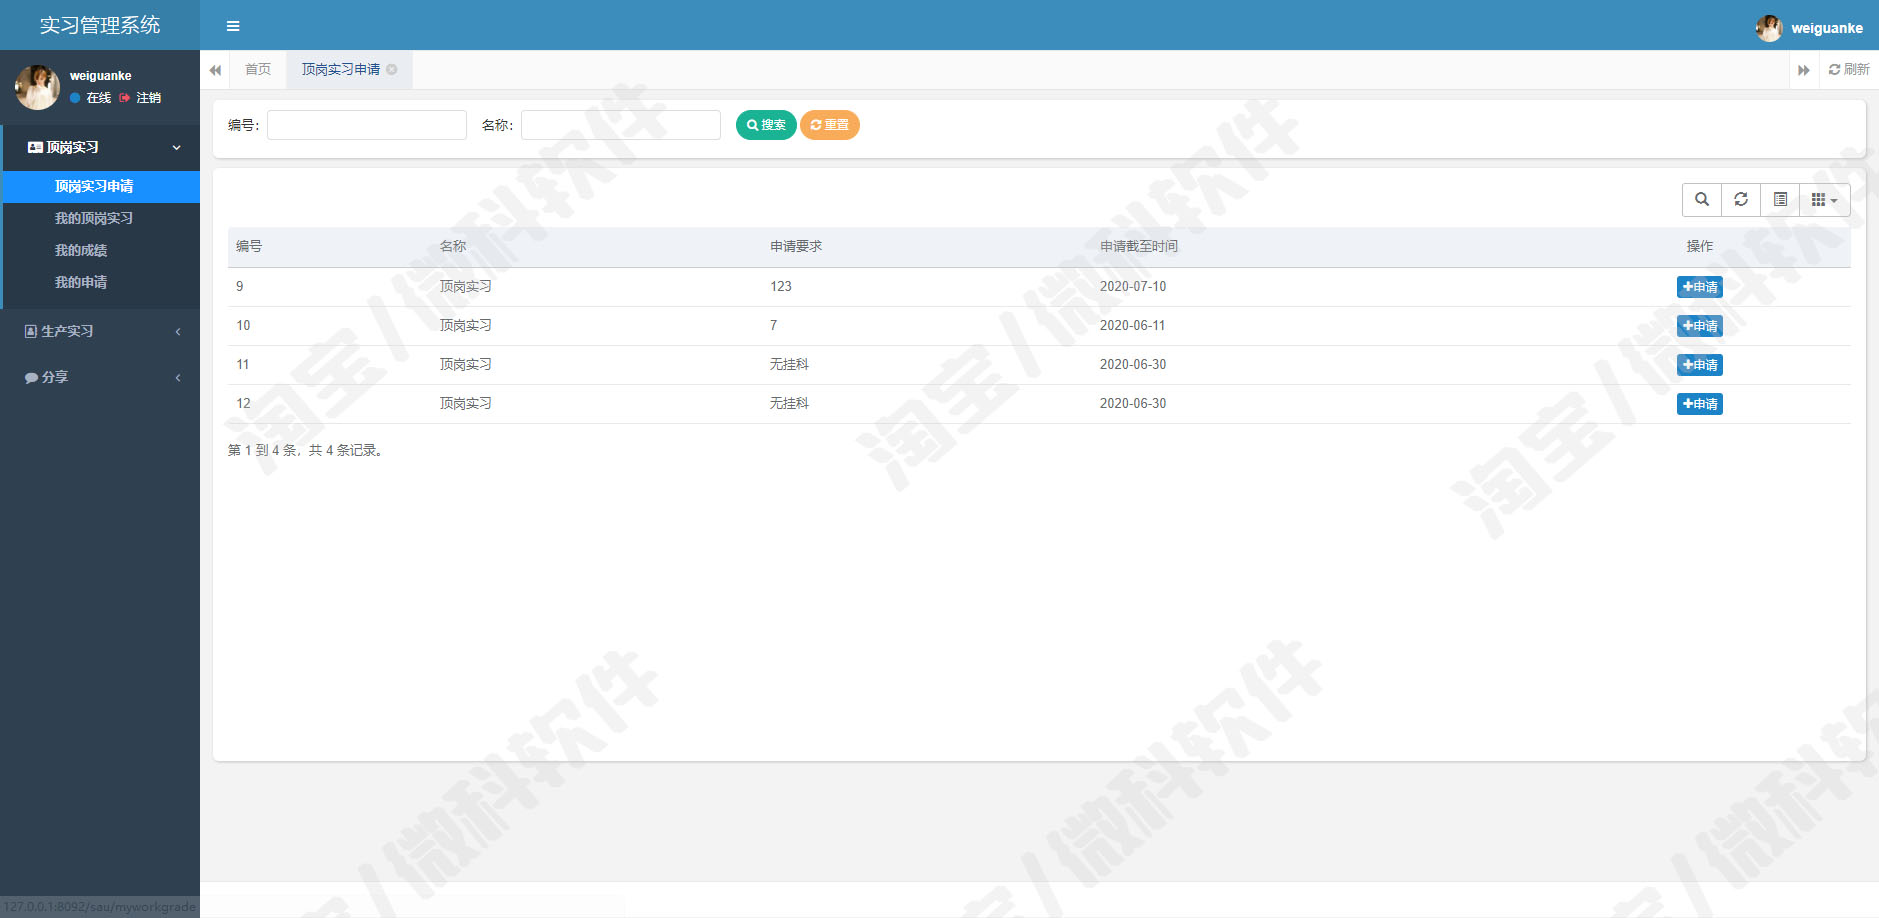Click the 在线 status indicator
The width and height of the screenshot is (1879, 918).
click(91, 98)
